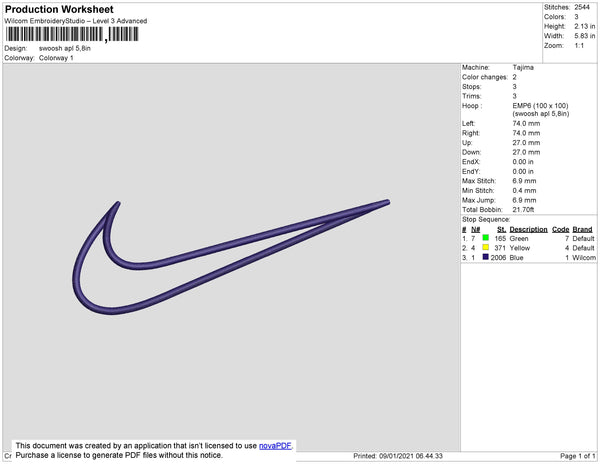Screen dimensions: 600x464
Task: Select the Hoop value 'EMP6 (100 x 100)'
Action: [540, 106]
